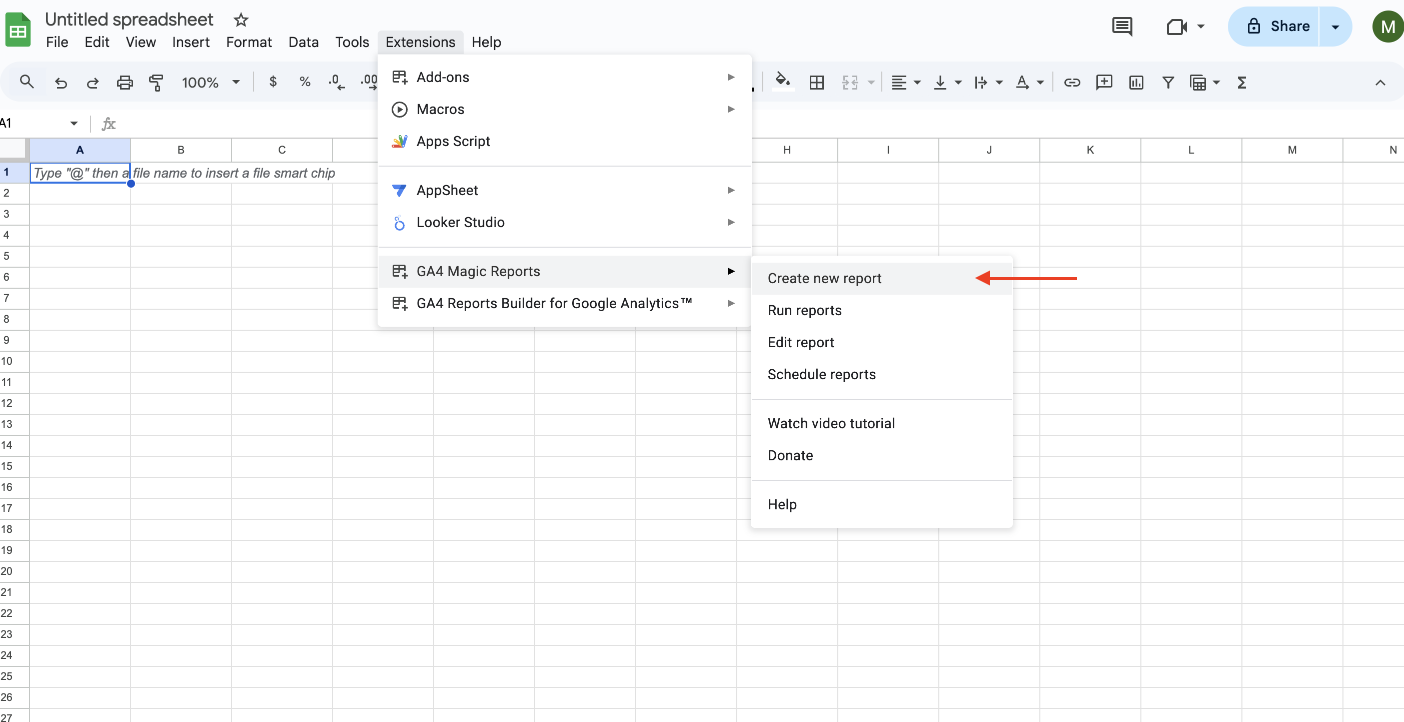Choose Run reports
Screen dimensions: 1404x722
tap(882, 310)
